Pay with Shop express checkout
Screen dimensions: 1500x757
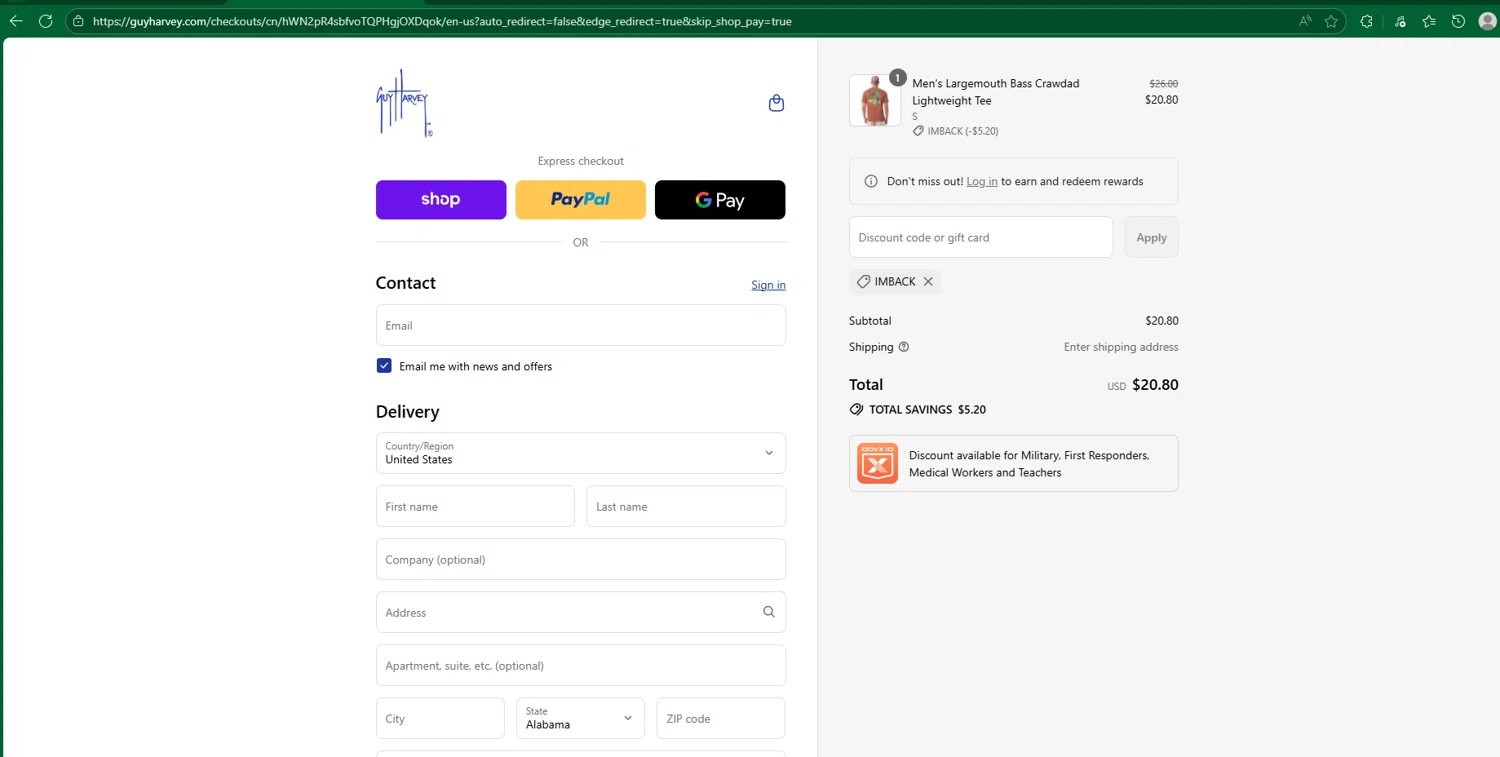coord(441,200)
